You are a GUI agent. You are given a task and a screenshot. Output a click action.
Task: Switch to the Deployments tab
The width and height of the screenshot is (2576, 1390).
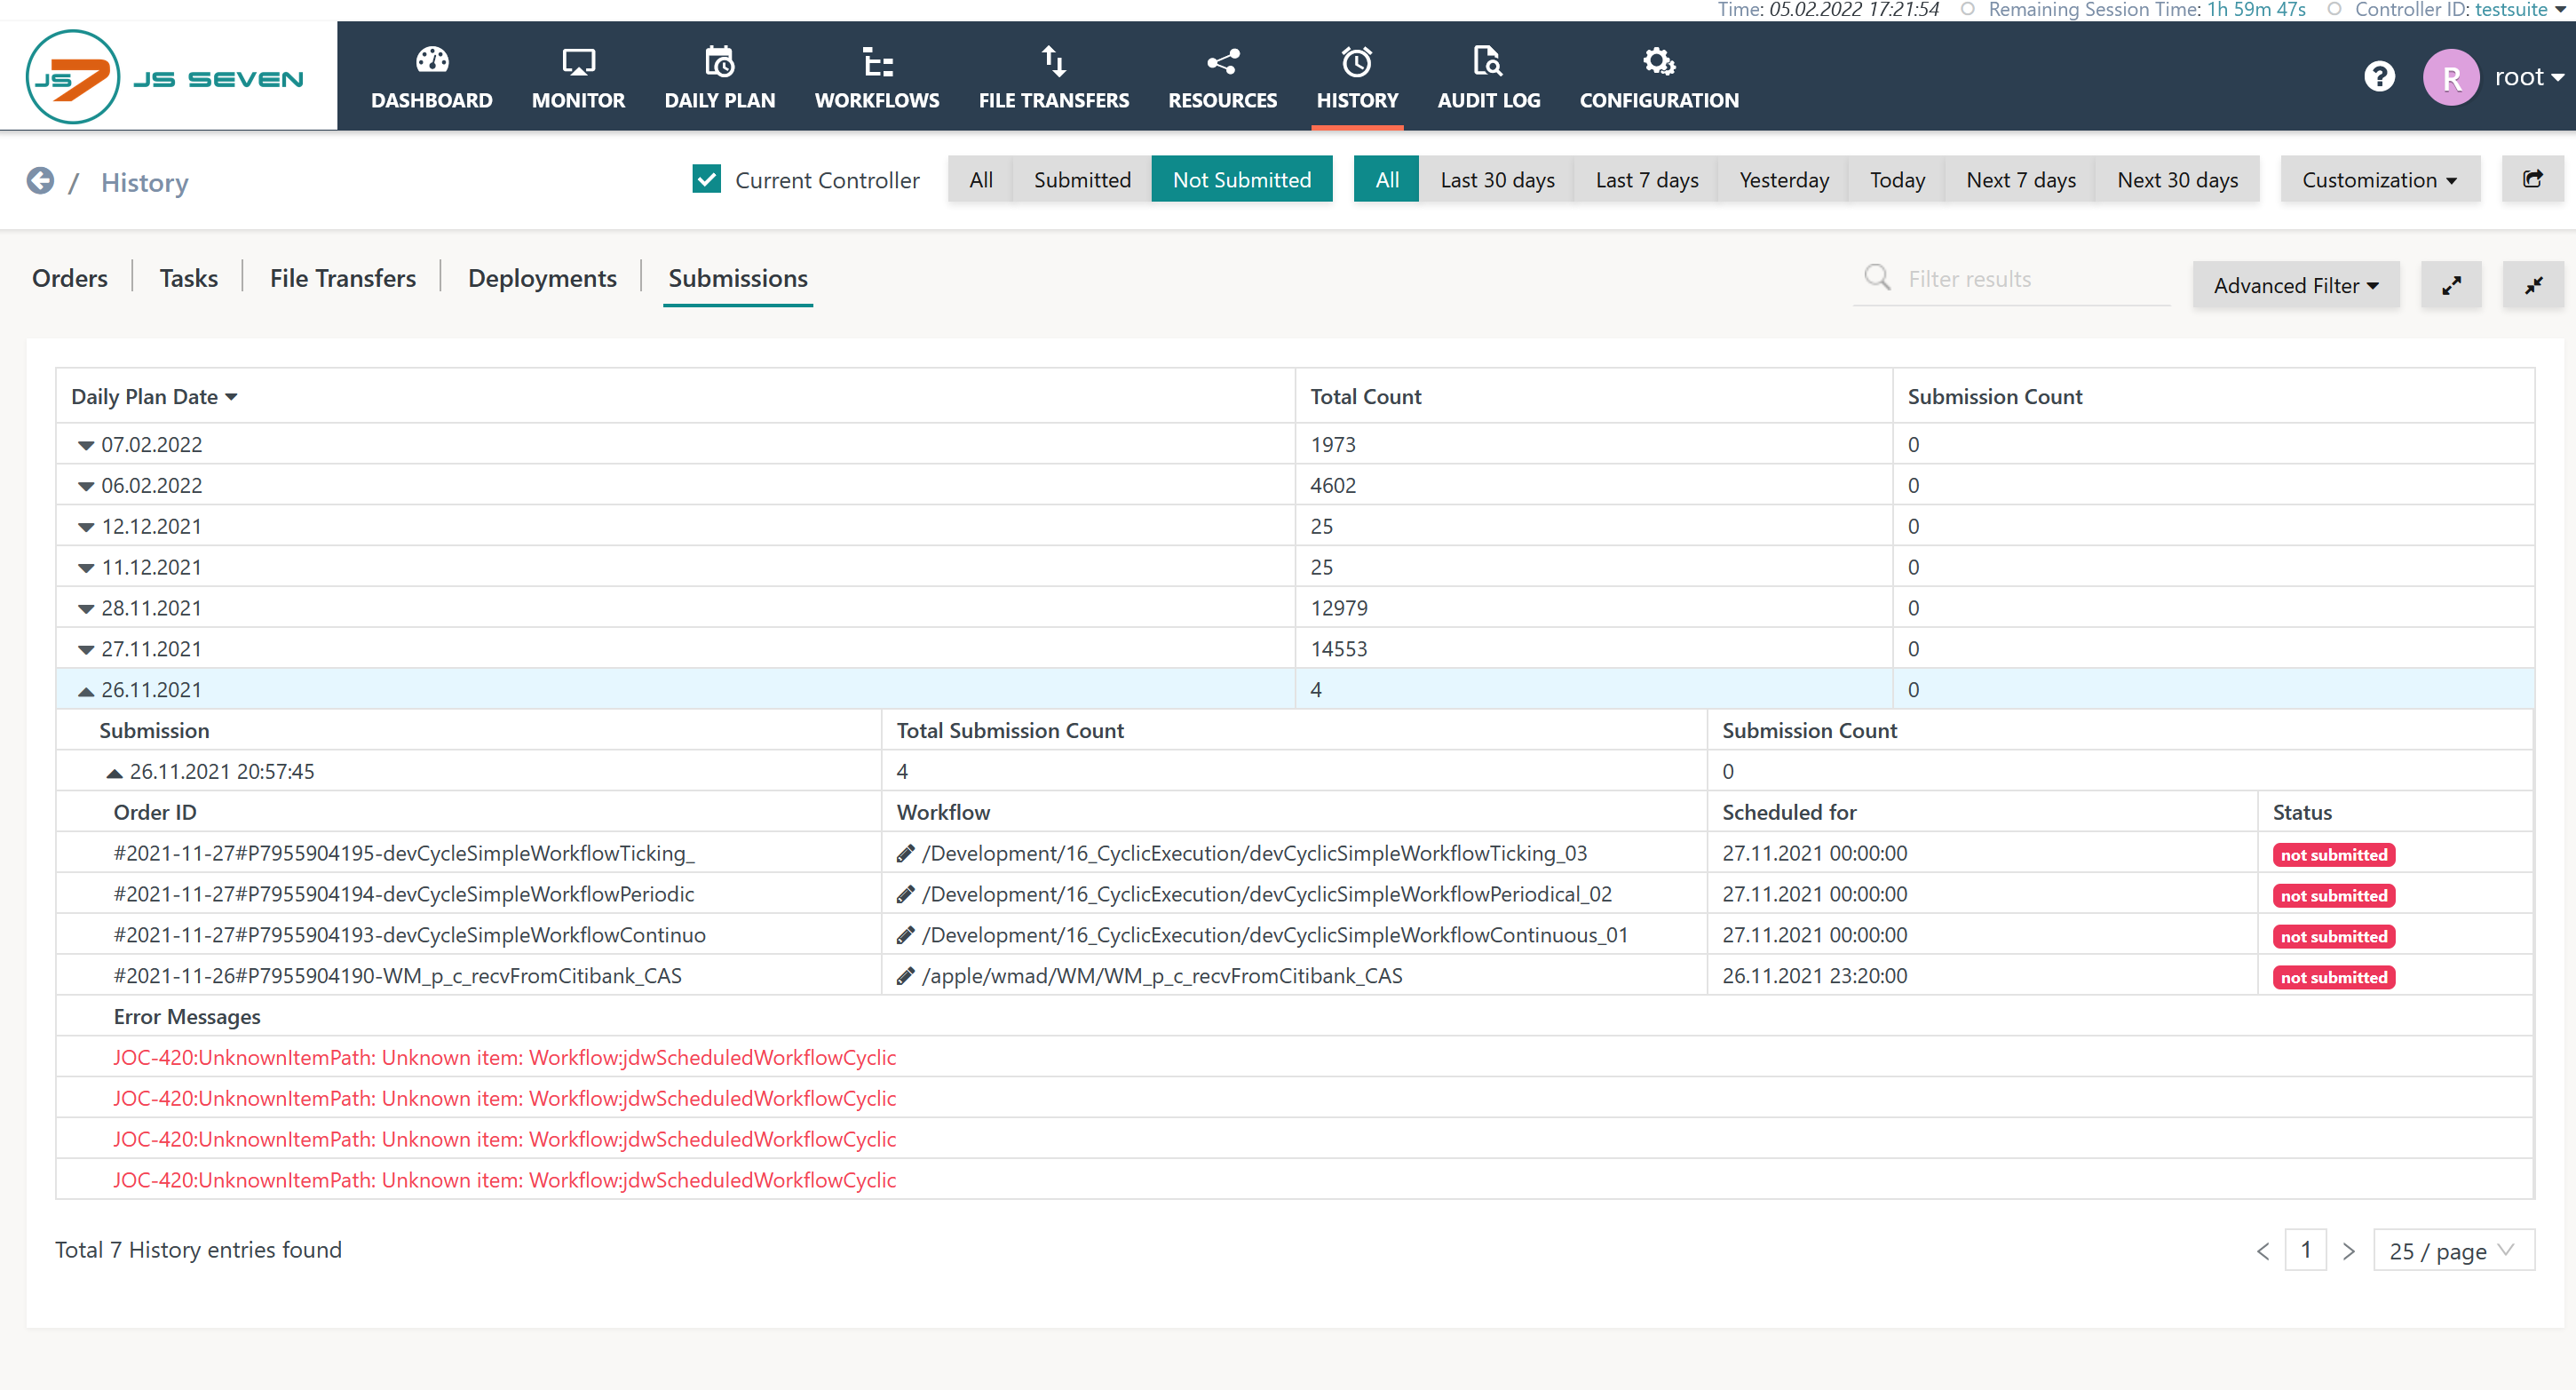click(542, 278)
